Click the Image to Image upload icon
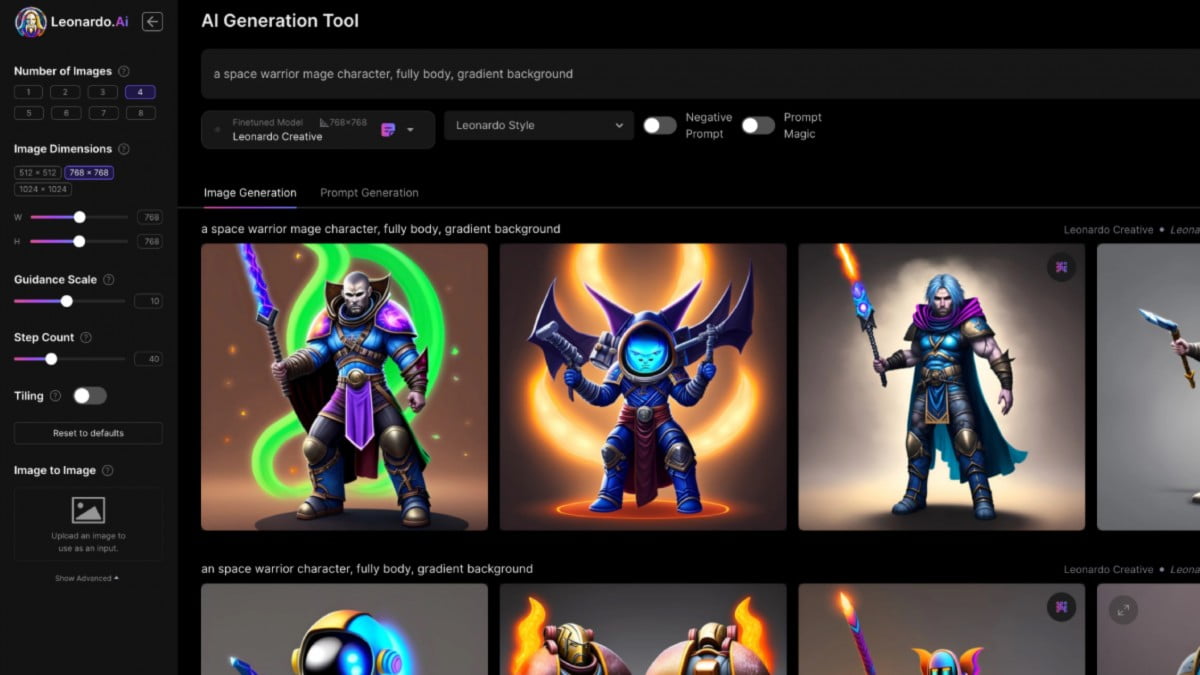 [88, 511]
